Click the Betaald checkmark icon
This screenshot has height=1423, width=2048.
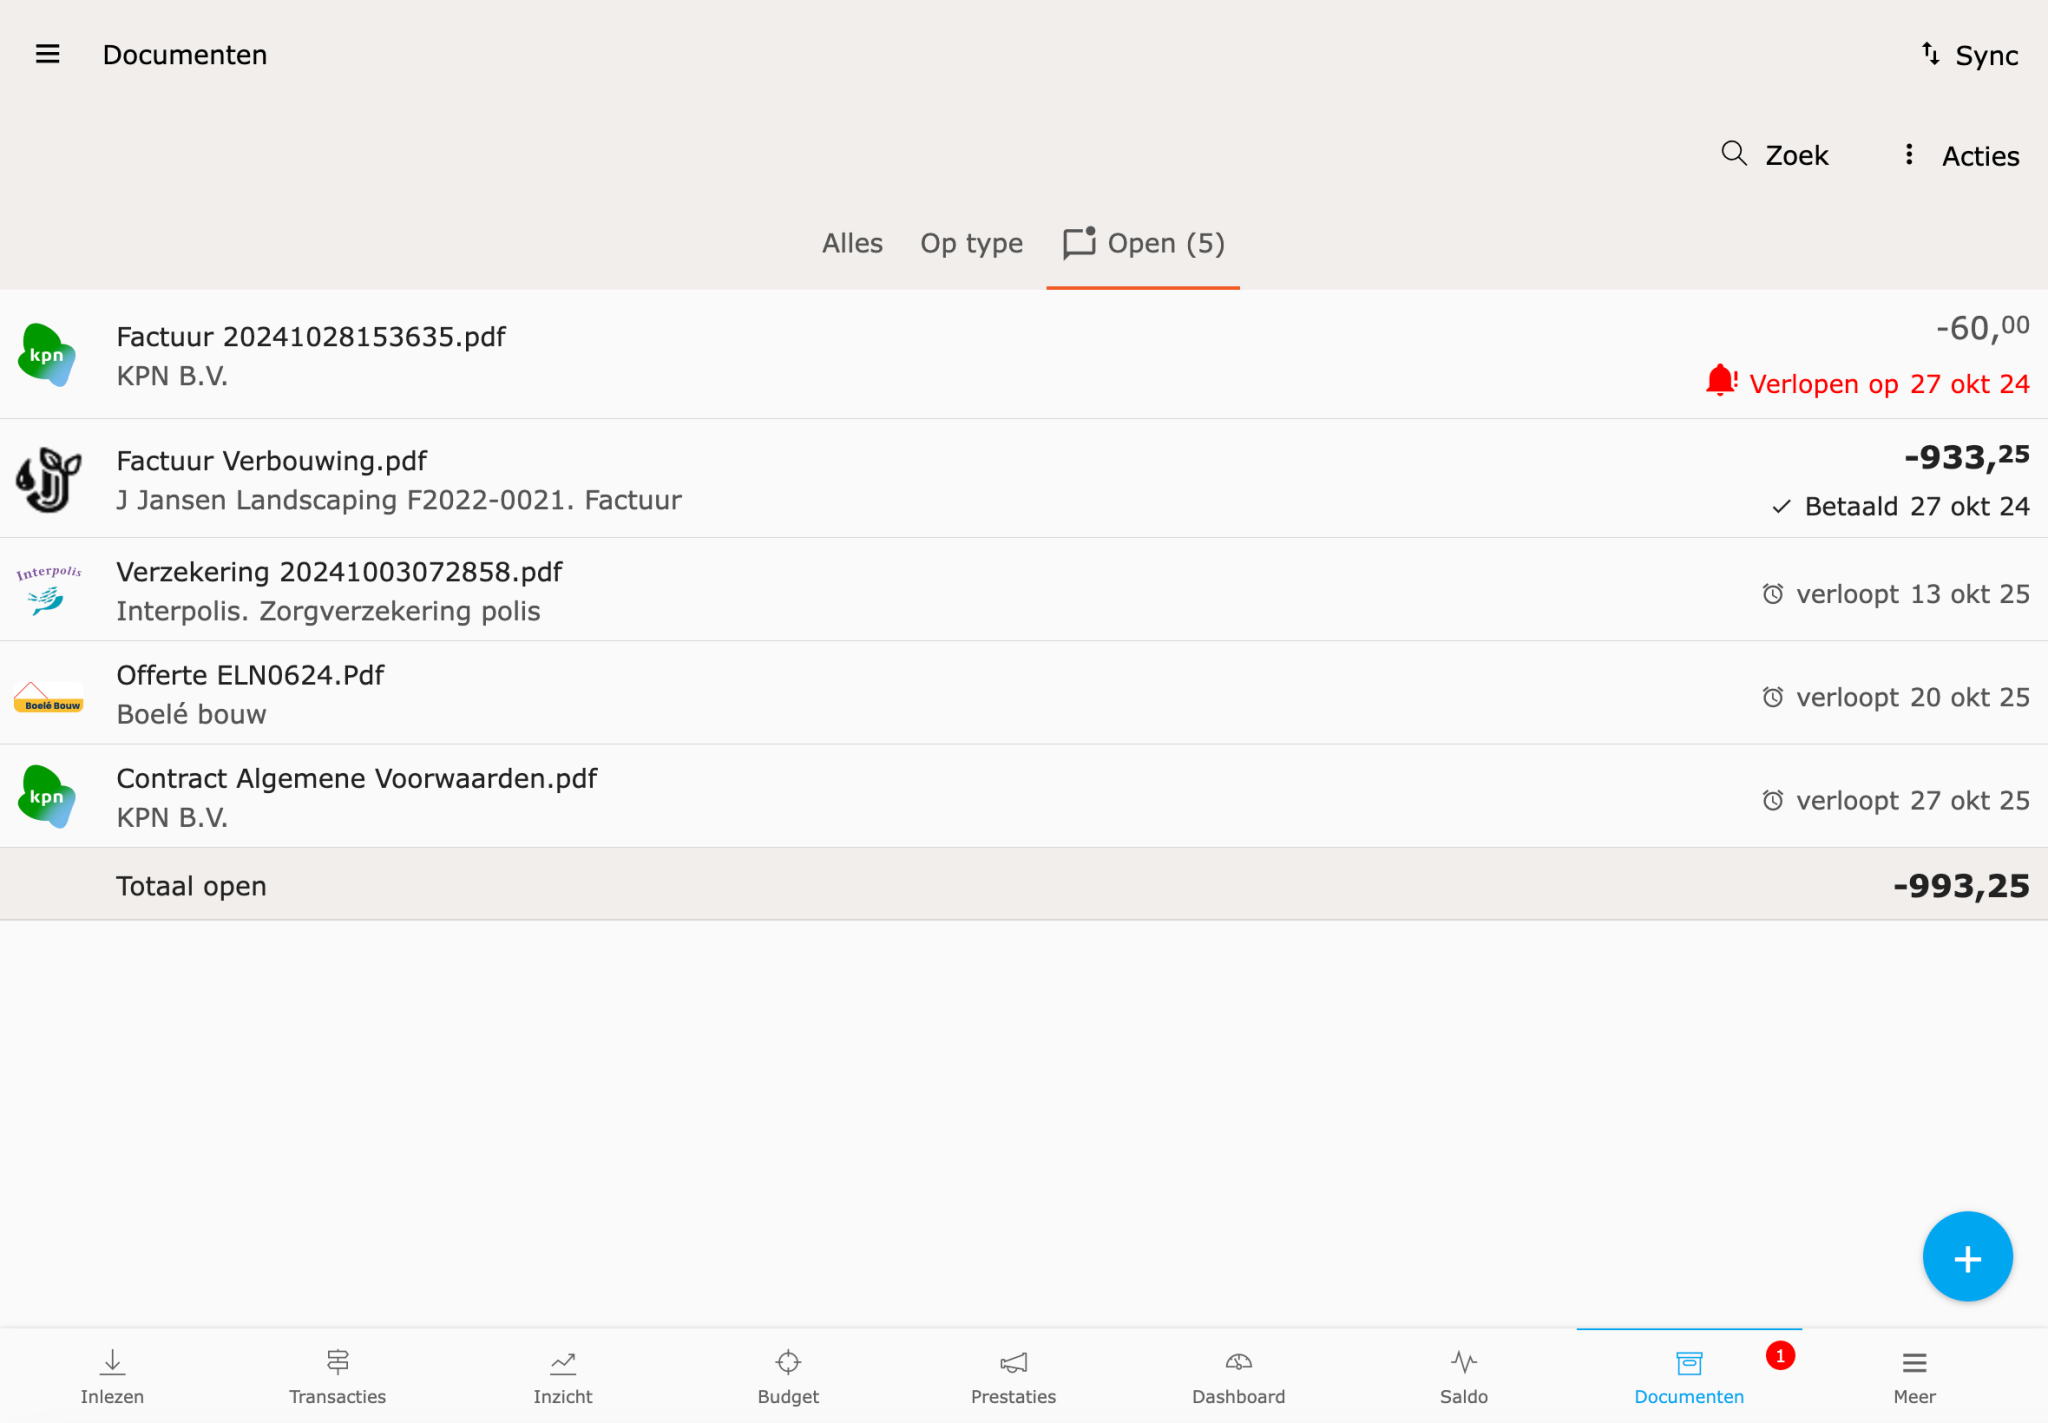point(1781,507)
